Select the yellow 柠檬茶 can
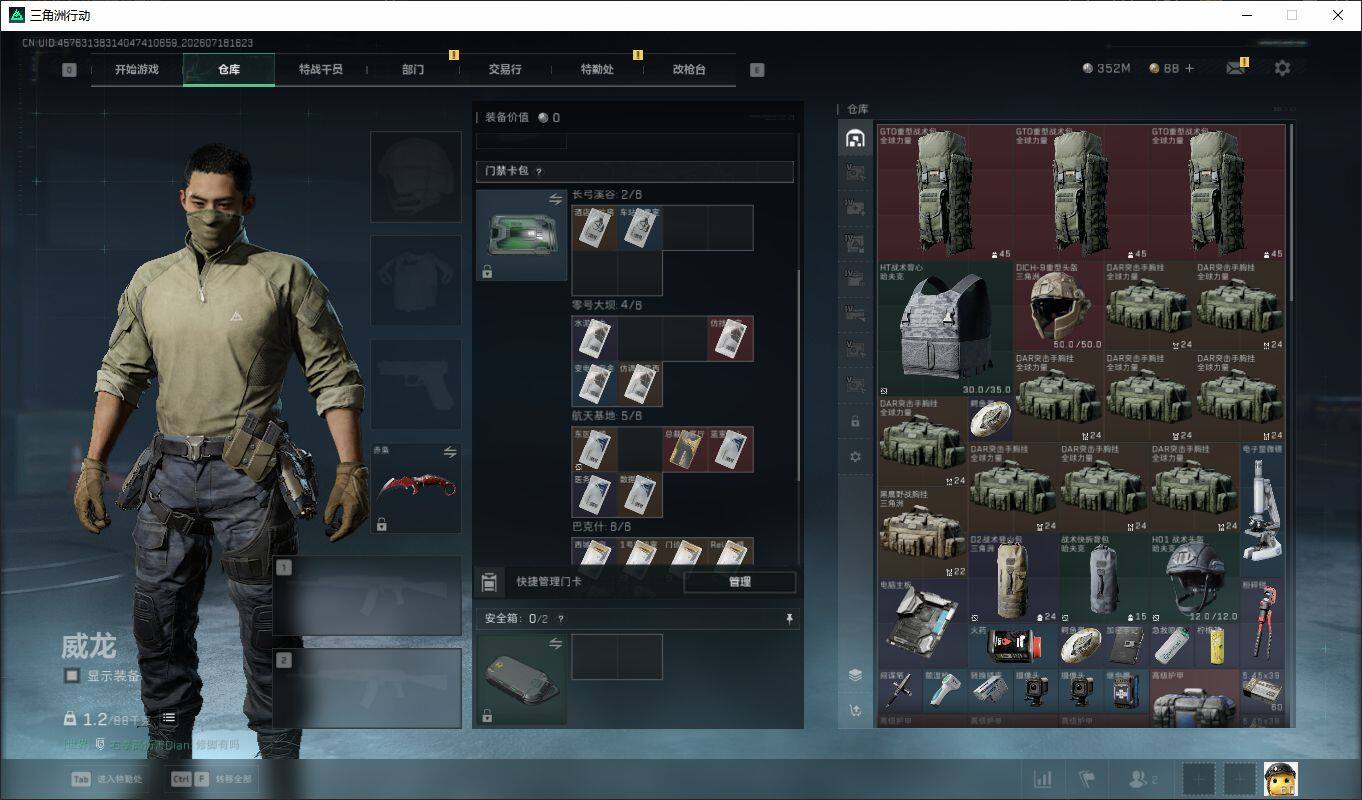This screenshot has height=800, width=1362. 1218,646
